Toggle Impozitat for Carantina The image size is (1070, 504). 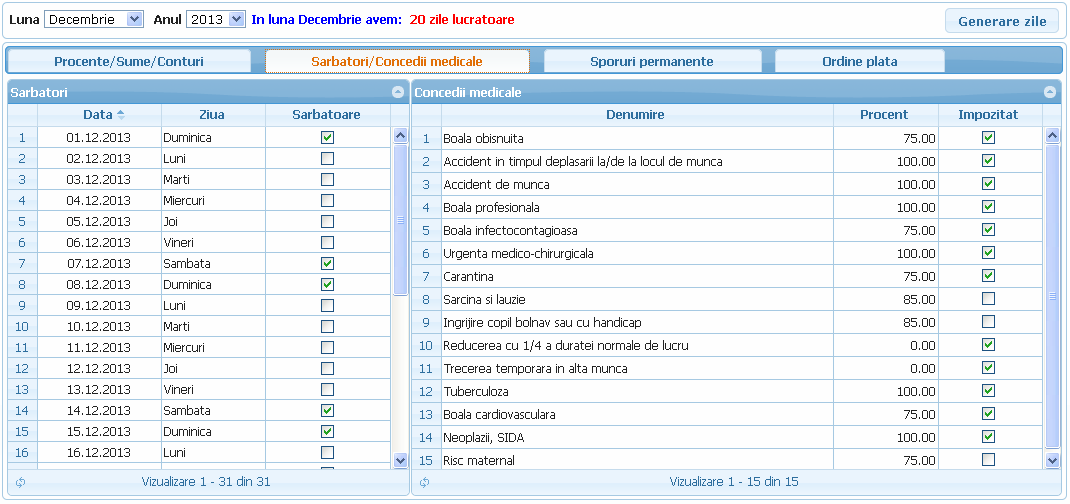(x=988, y=276)
